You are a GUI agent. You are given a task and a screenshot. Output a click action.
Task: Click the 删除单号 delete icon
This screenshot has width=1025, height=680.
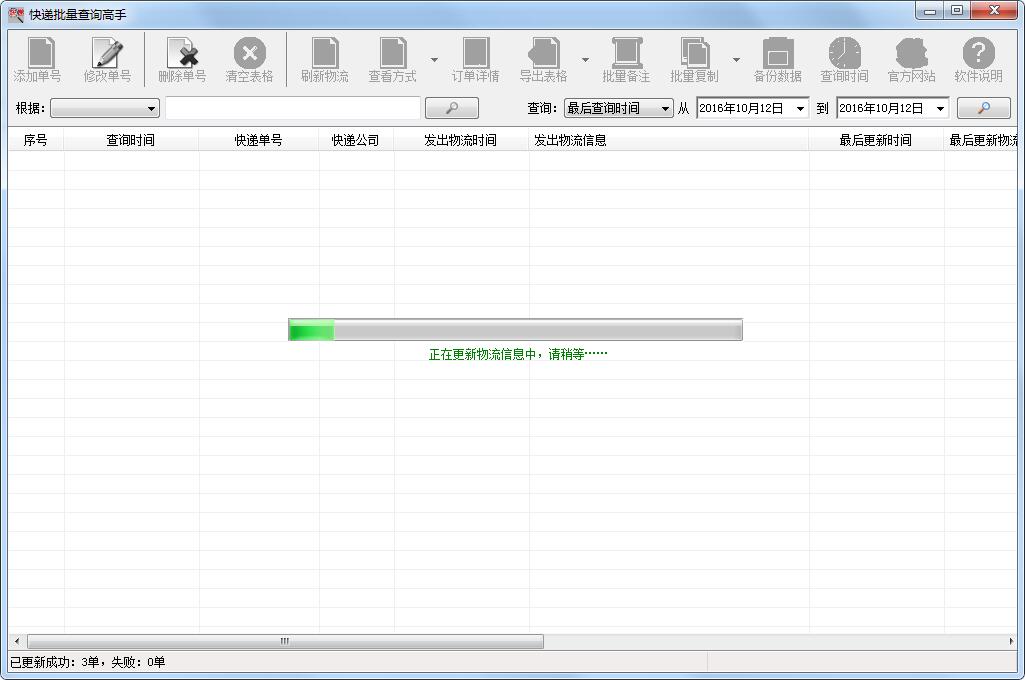click(182, 52)
